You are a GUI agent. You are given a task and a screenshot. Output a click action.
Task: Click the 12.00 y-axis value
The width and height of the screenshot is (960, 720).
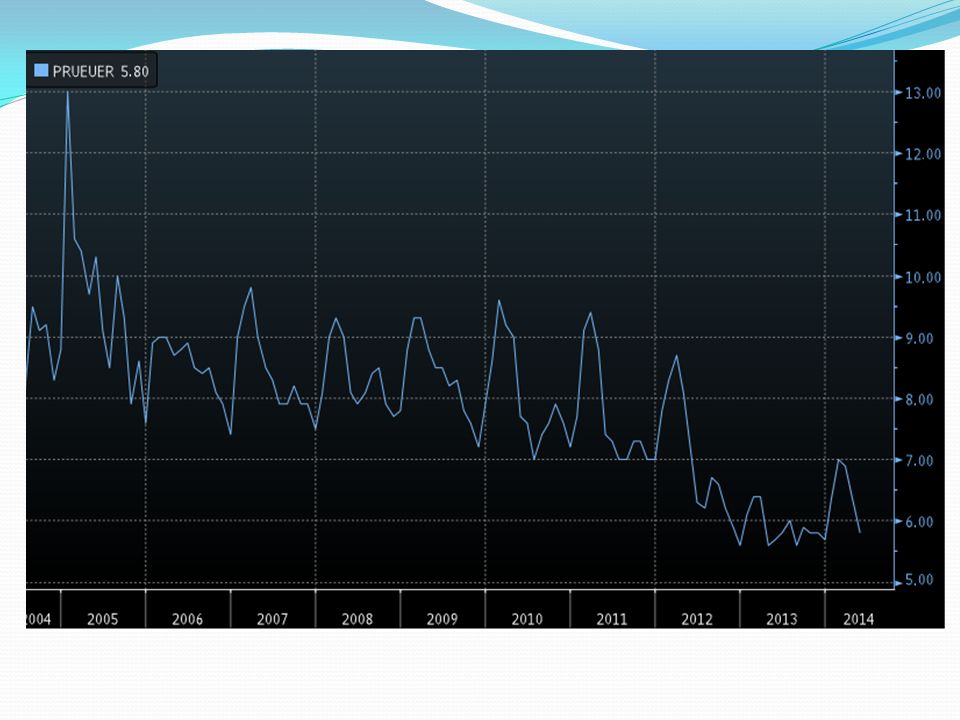pos(923,154)
